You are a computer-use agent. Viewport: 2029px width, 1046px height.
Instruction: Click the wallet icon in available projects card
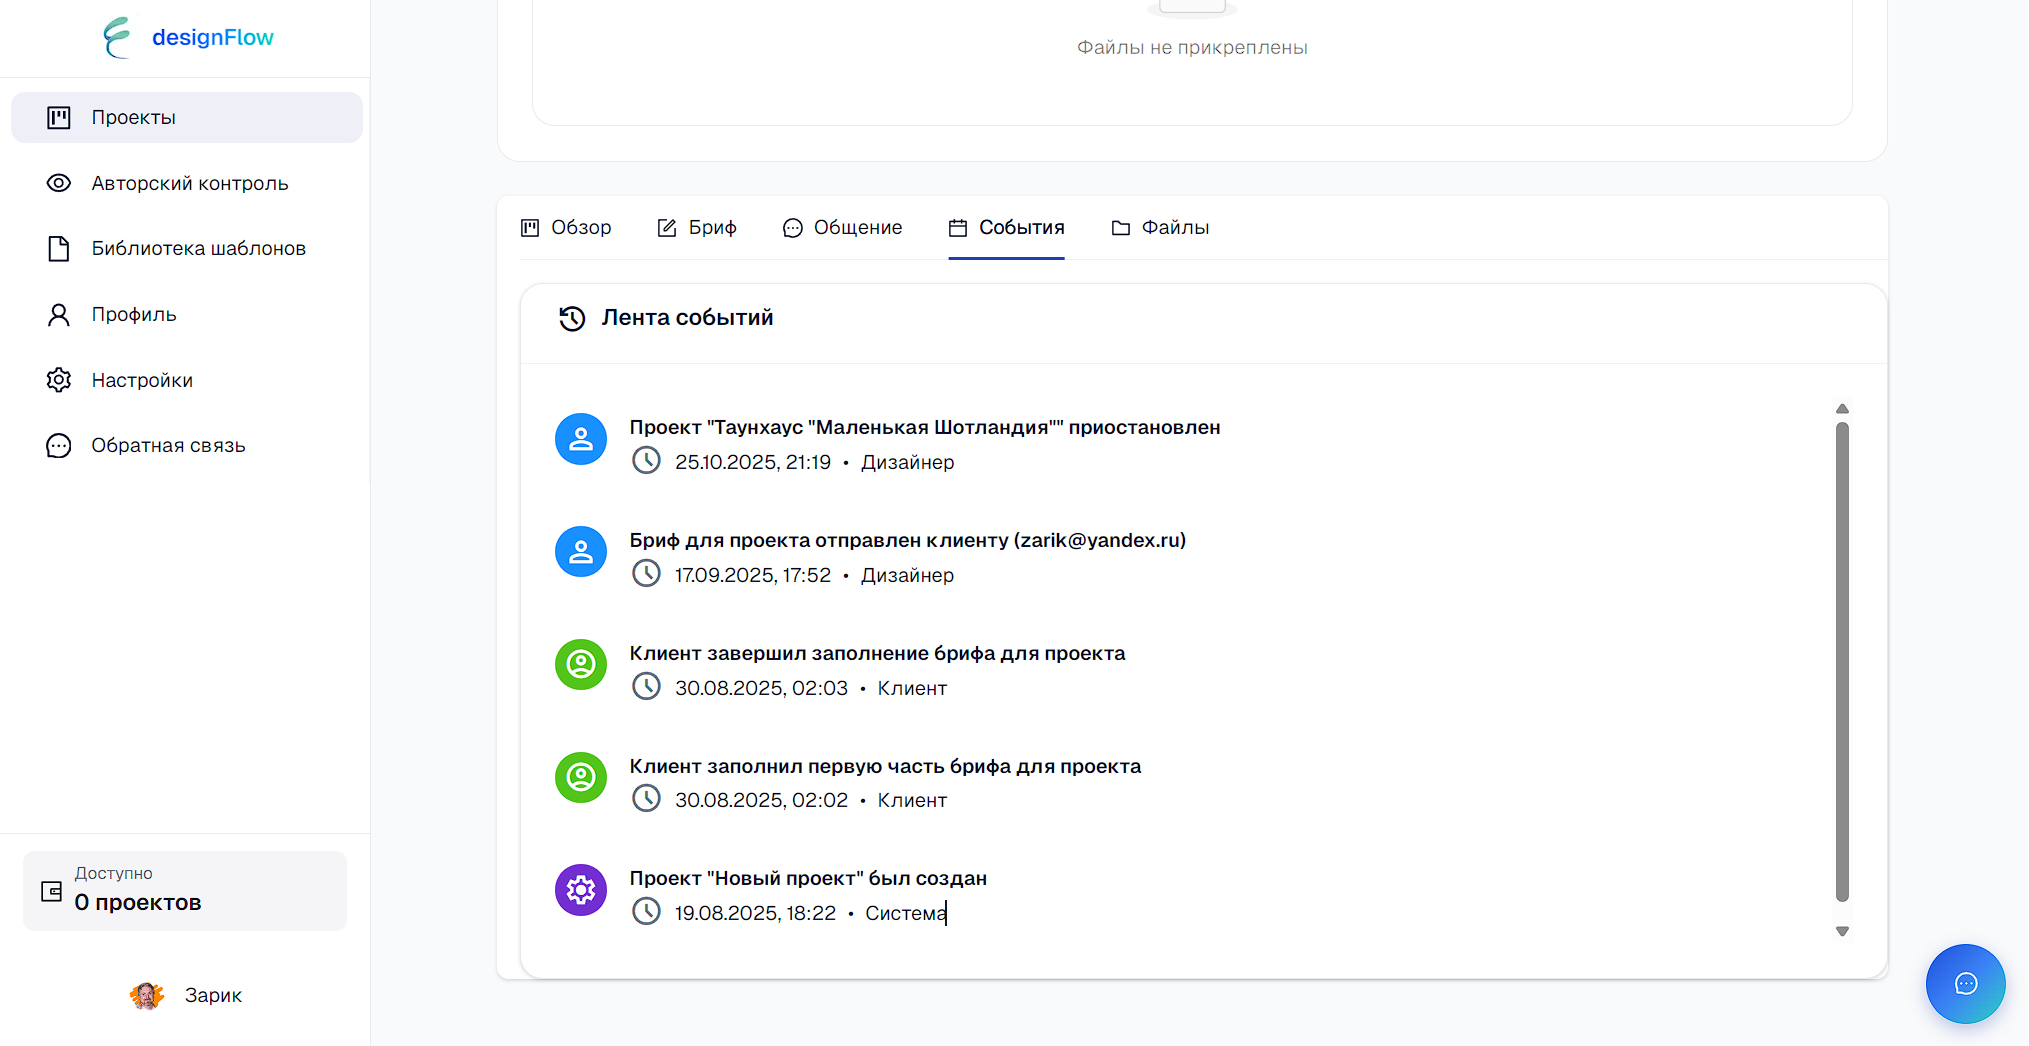(51, 891)
